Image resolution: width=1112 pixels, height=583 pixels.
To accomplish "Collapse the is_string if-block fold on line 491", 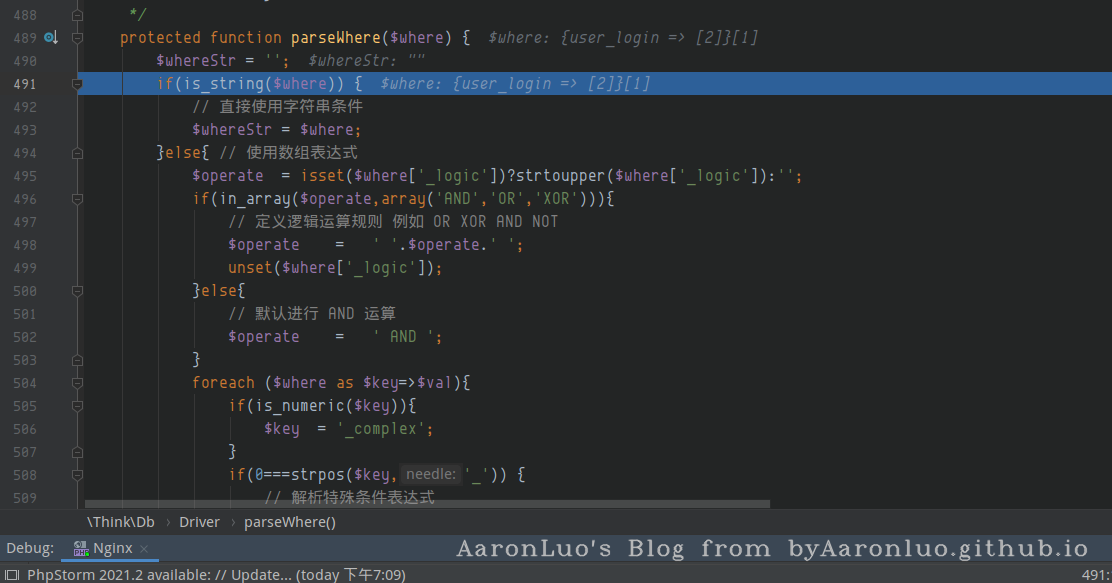I will (x=77, y=84).
